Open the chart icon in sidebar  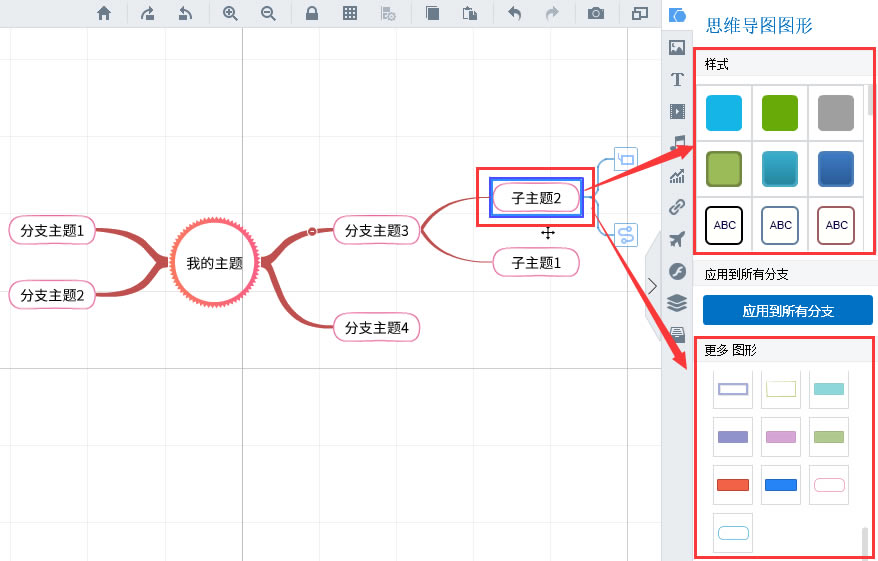[x=678, y=176]
